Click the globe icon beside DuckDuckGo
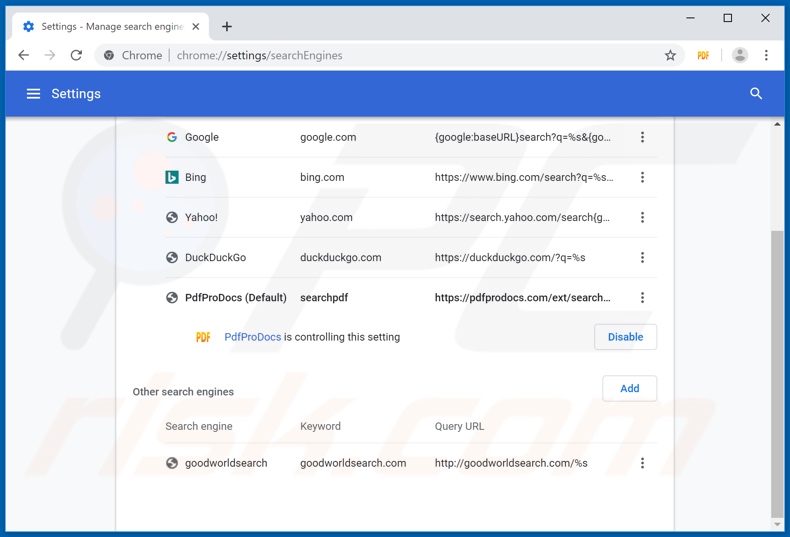Image resolution: width=790 pixels, height=537 pixels. coord(172,257)
